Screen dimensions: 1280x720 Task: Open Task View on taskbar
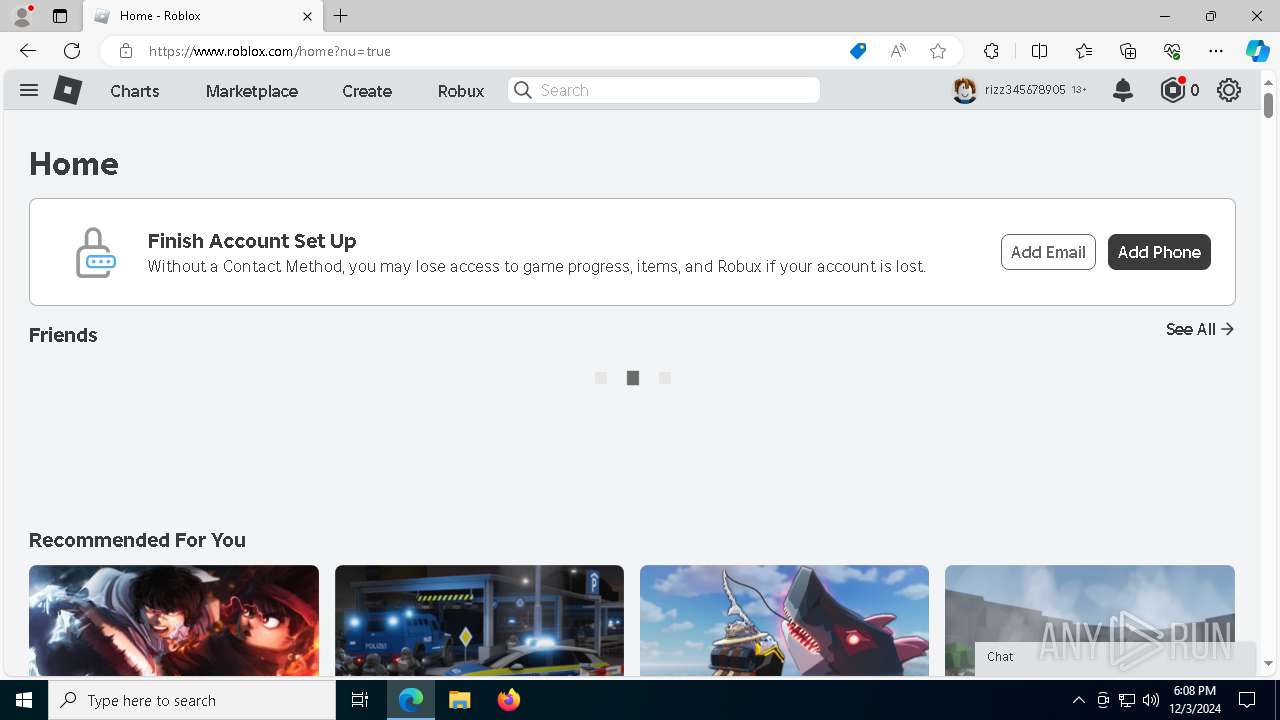(x=360, y=700)
